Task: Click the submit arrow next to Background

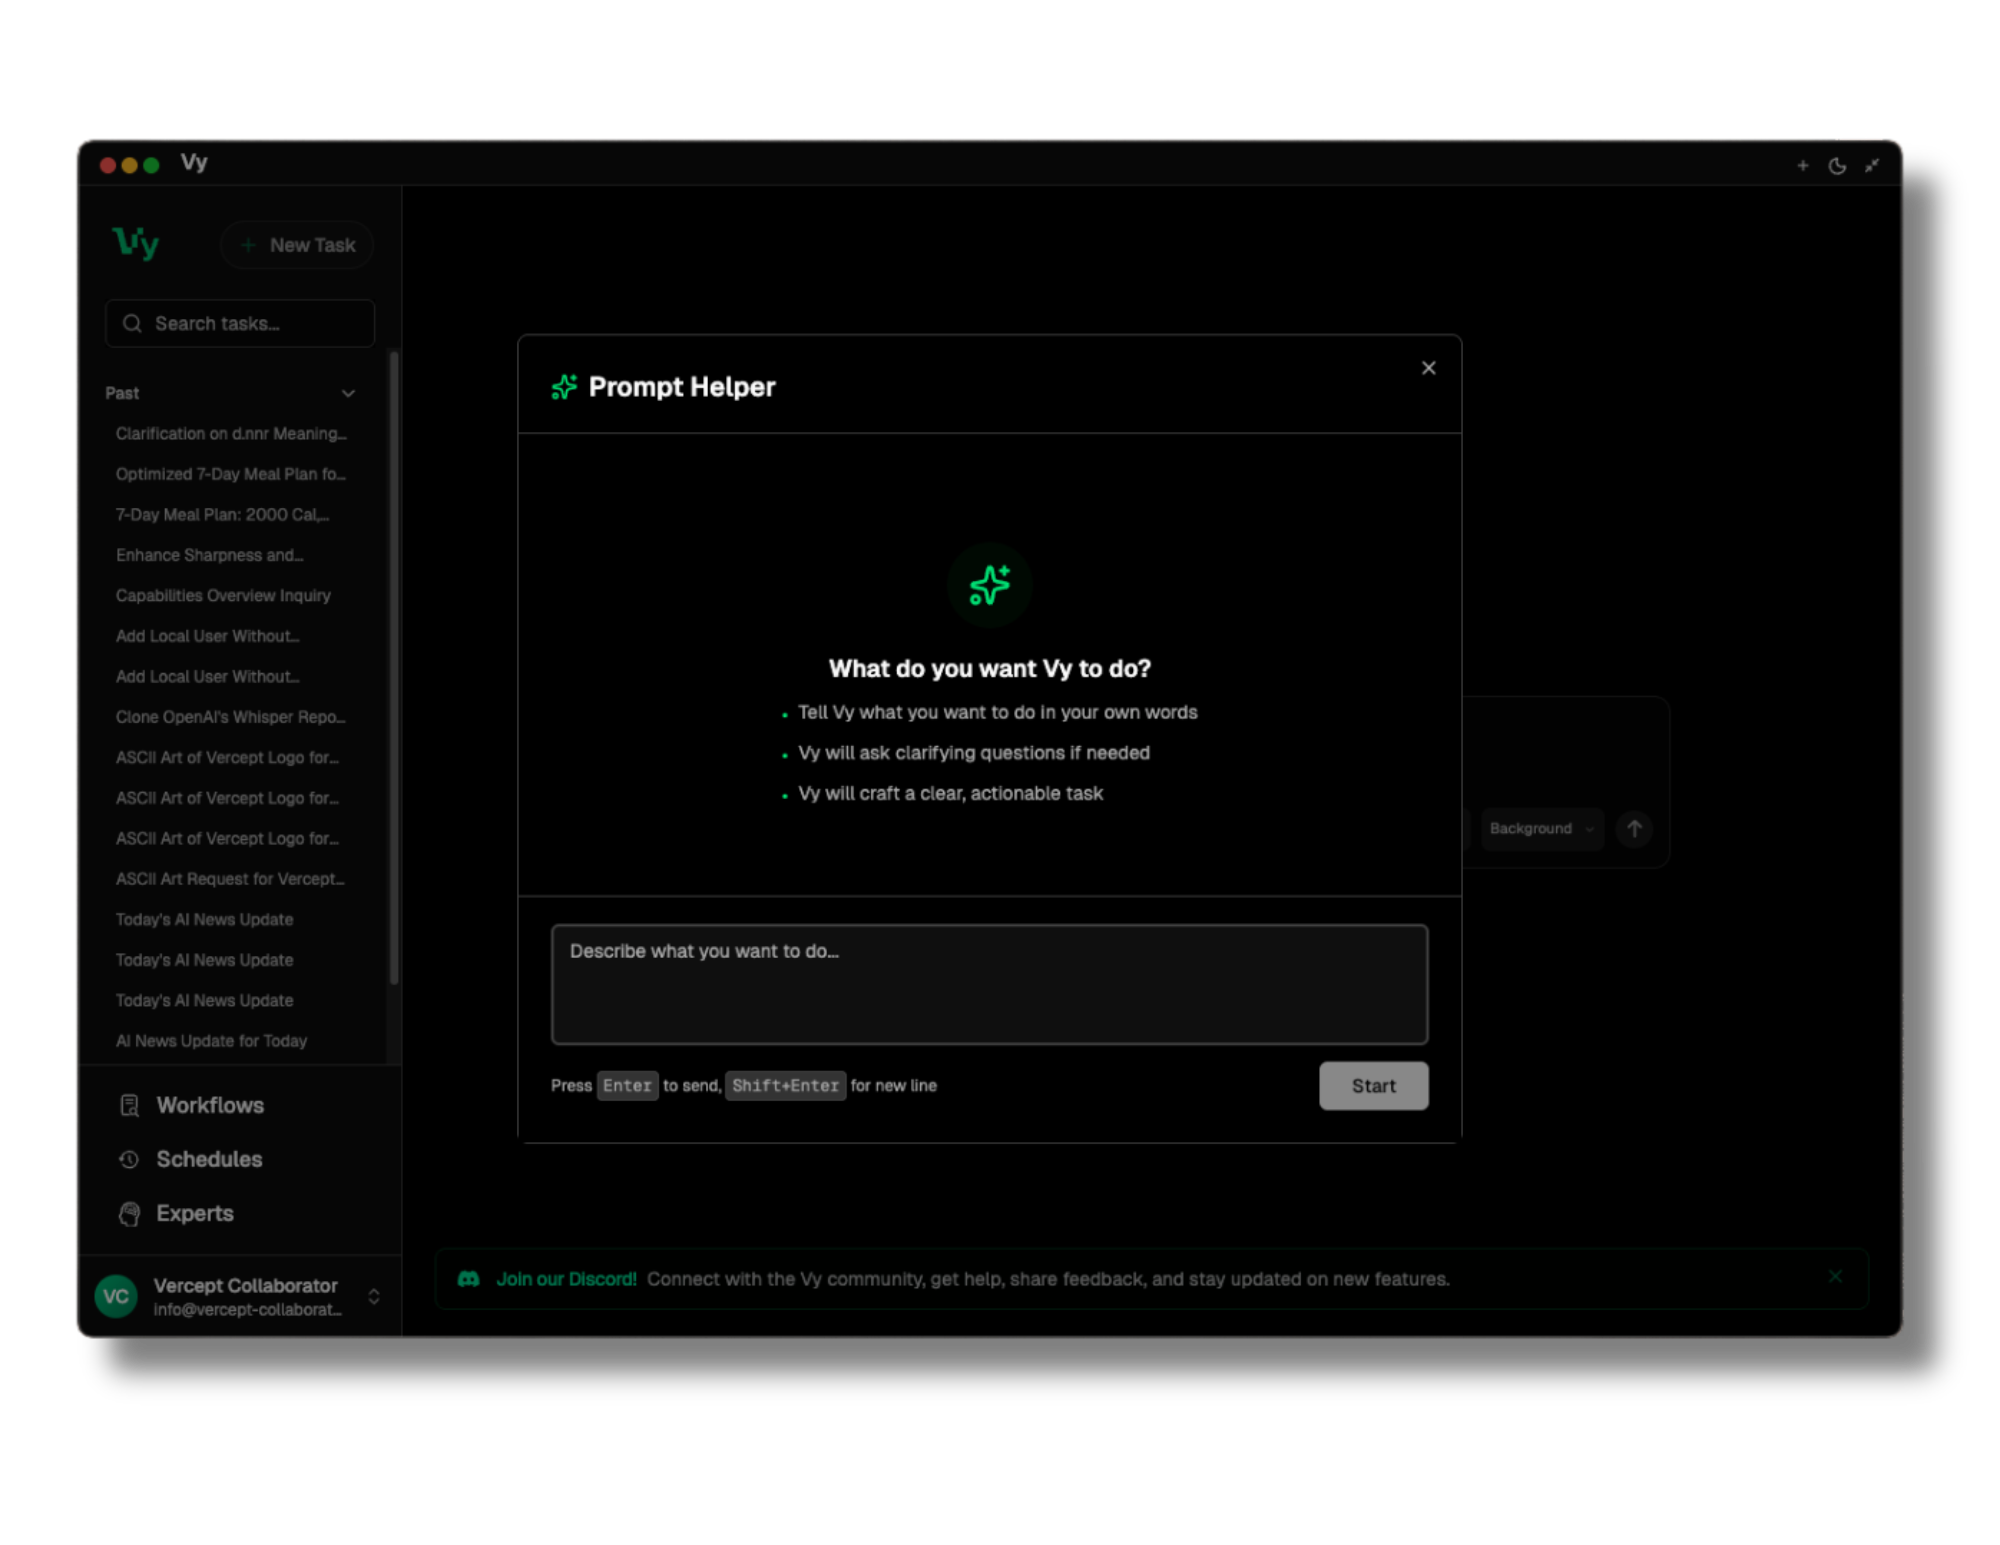Action: (x=1635, y=829)
